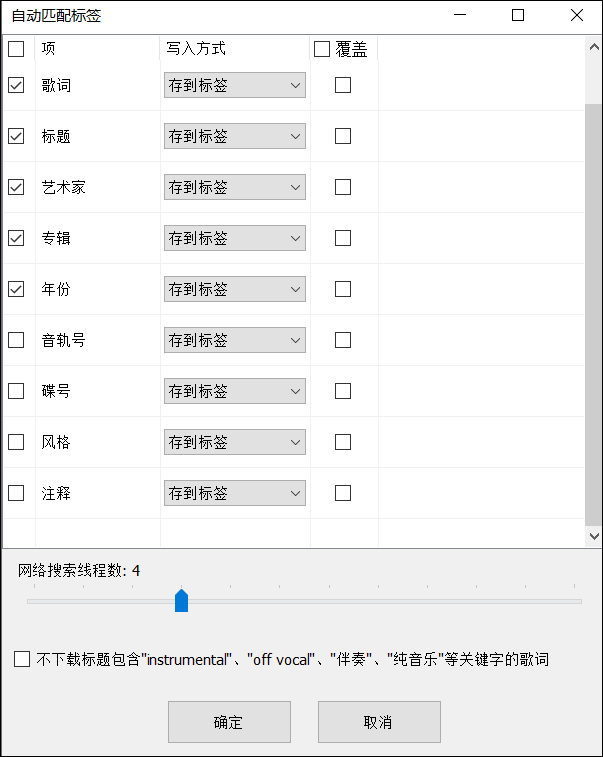Enable skipping instrumental lyrics download checkbox
Image resolution: width=603 pixels, height=757 pixels.
22,660
